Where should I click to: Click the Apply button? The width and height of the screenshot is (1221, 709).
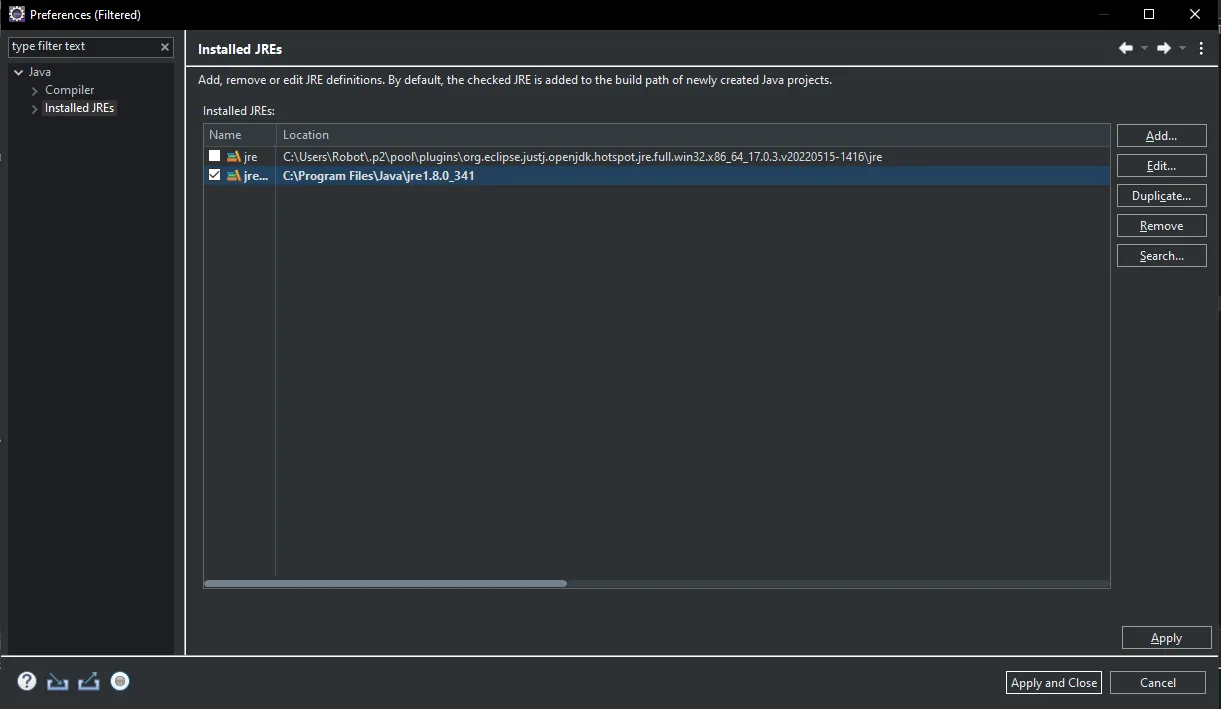[x=1167, y=638]
